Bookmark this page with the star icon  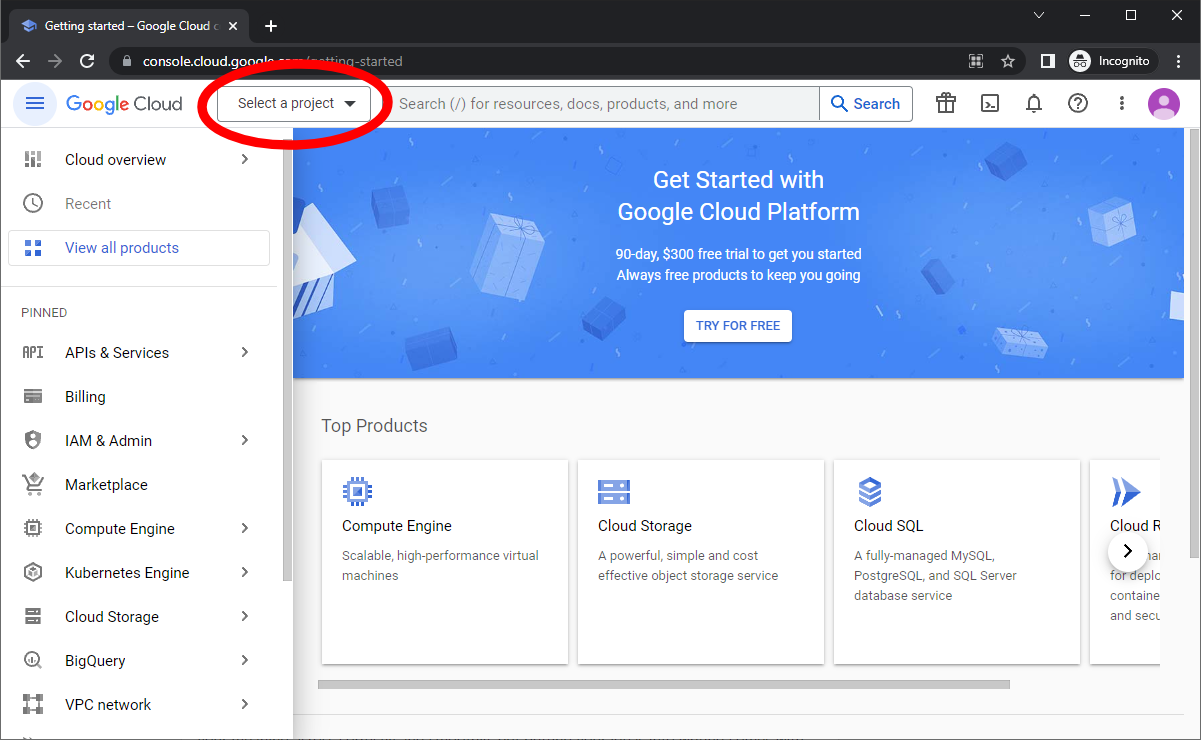point(1008,61)
